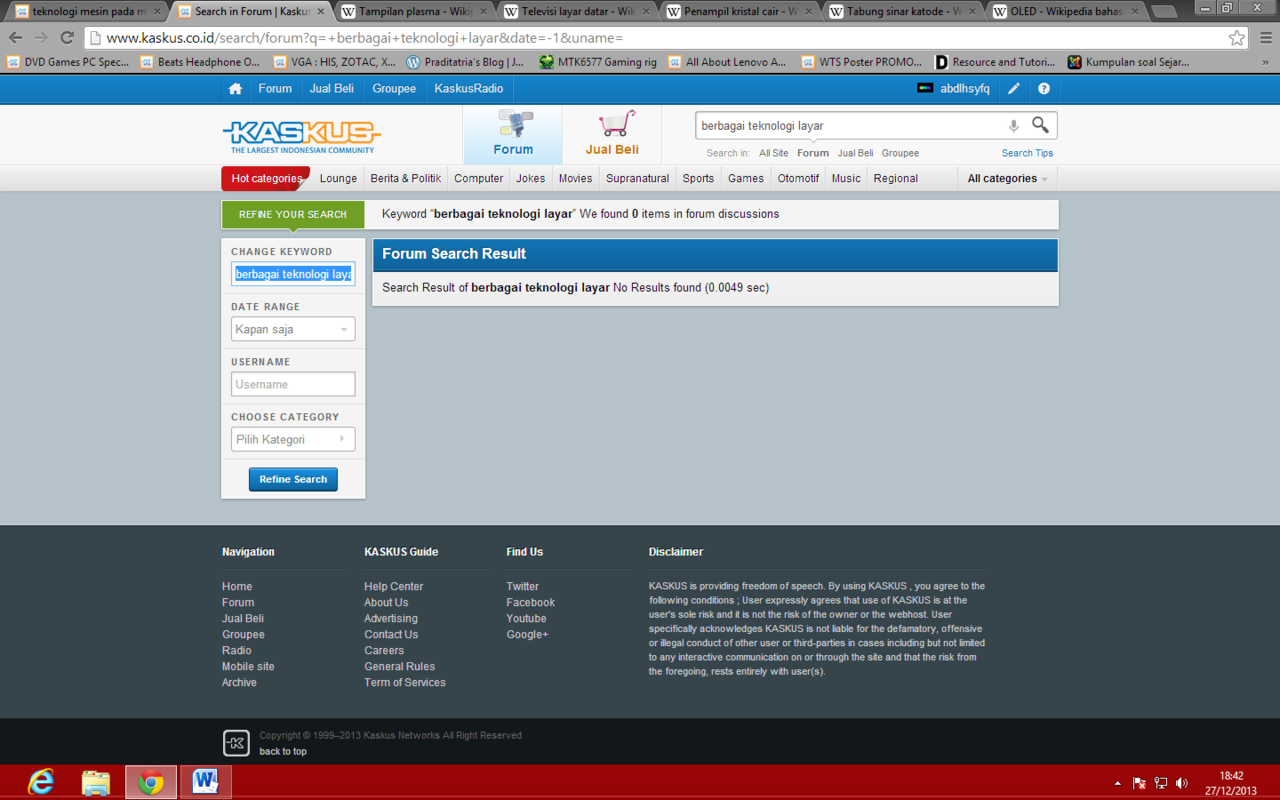
Task: Switch to Tabung sinar katode tab
Action: click(x=903, y=12)
